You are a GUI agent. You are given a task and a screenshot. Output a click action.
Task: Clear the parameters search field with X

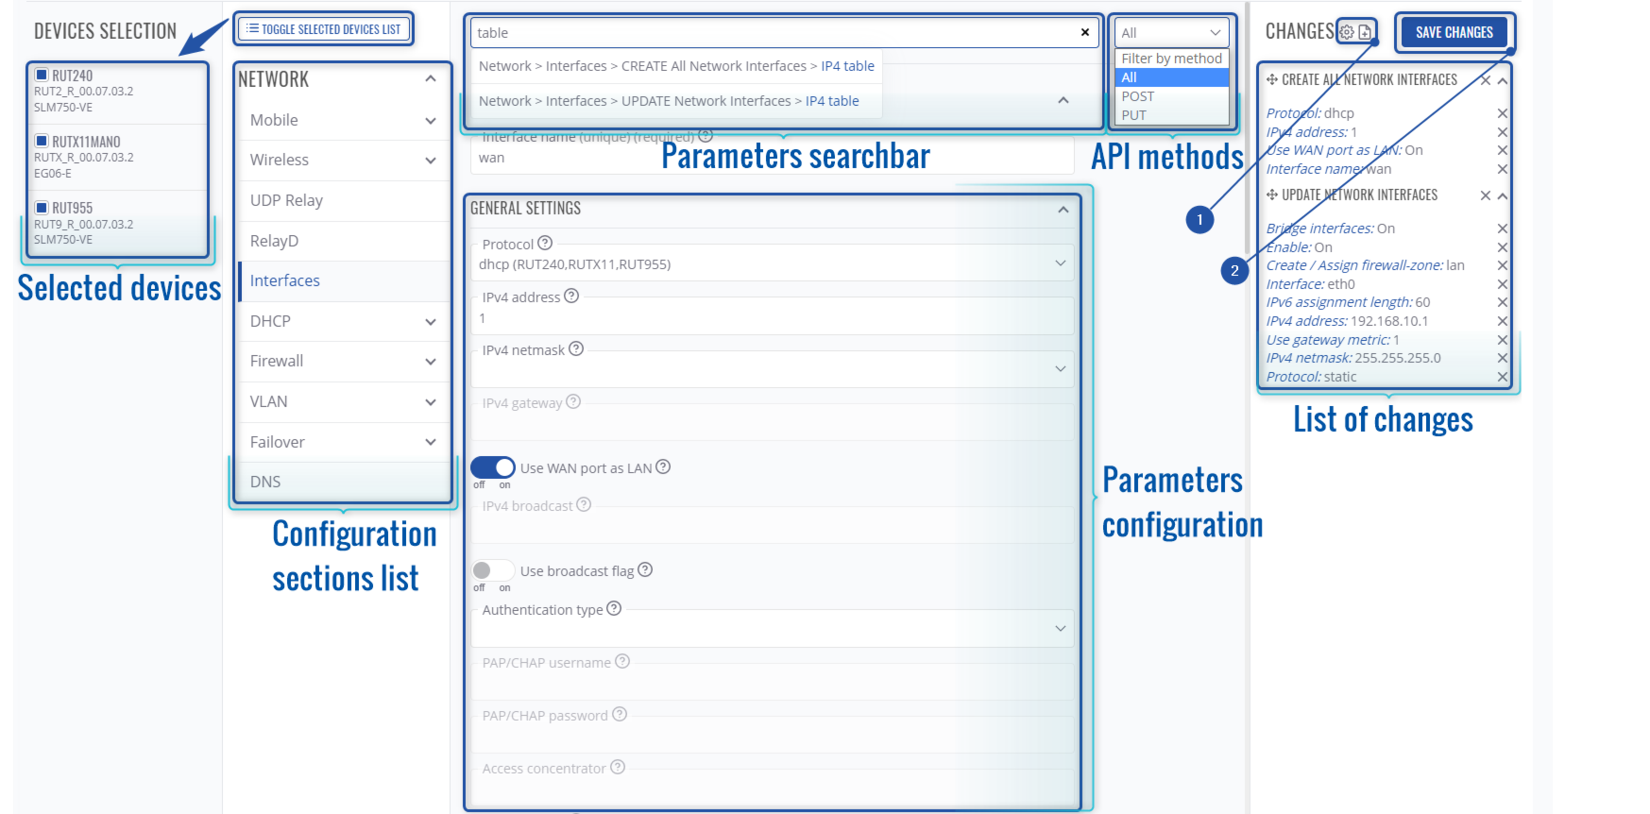point(1085,32)
